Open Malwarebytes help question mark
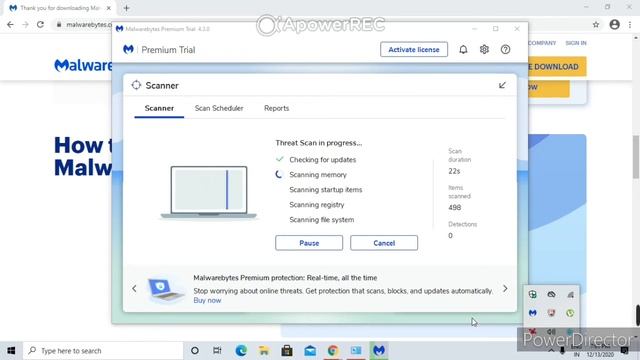This screenshot has height=360, width=640. click(505, 49)
